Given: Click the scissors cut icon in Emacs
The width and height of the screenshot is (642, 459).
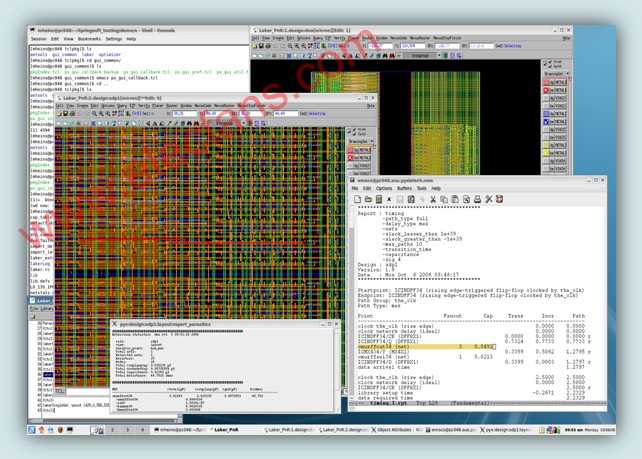Looking at the screenshot, I should pyautogui.click(x=432, y=199).
